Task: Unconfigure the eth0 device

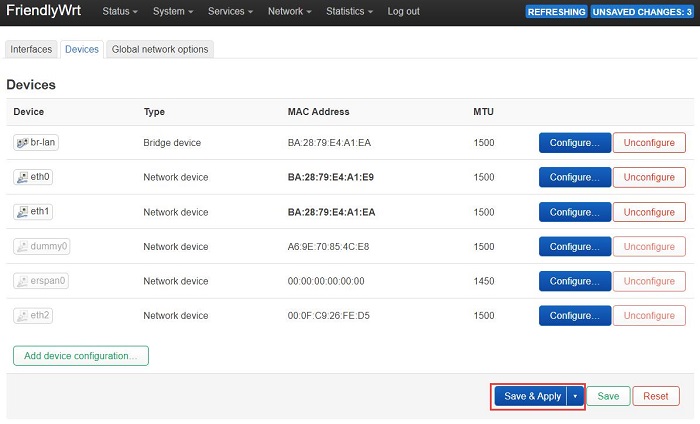Action: [x=649, y=177]
